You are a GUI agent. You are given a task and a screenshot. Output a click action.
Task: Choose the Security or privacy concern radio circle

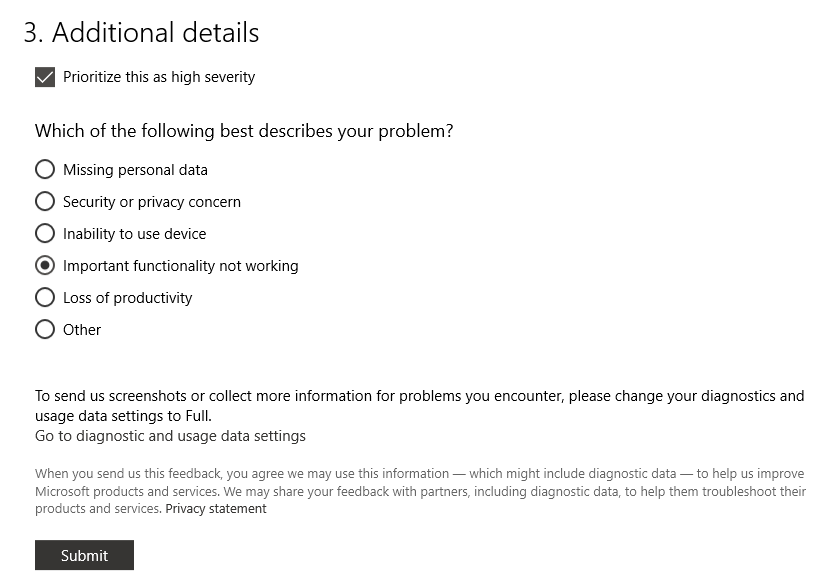(45, 202)
